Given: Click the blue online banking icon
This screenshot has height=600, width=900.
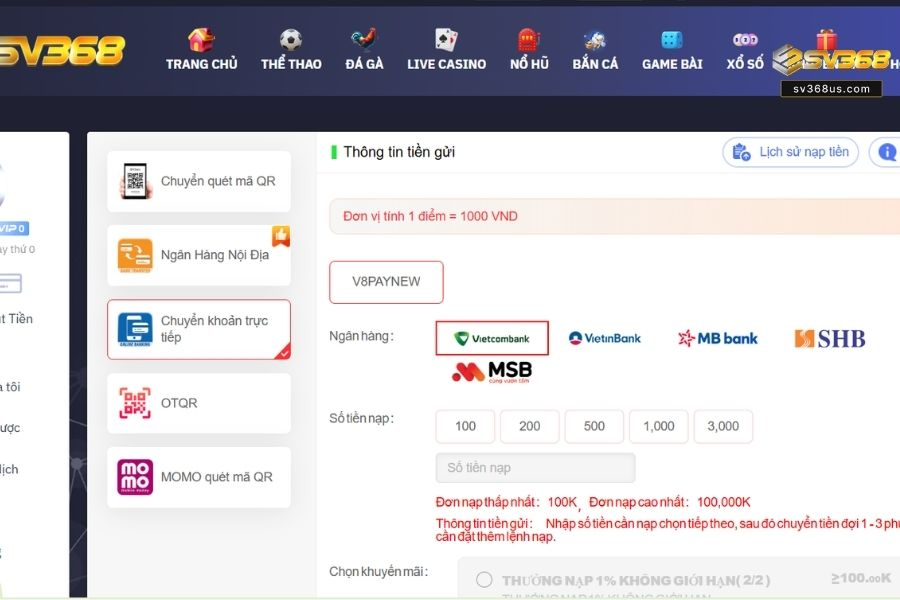Looking at the screenshot, I should click(x=135, y=329).
